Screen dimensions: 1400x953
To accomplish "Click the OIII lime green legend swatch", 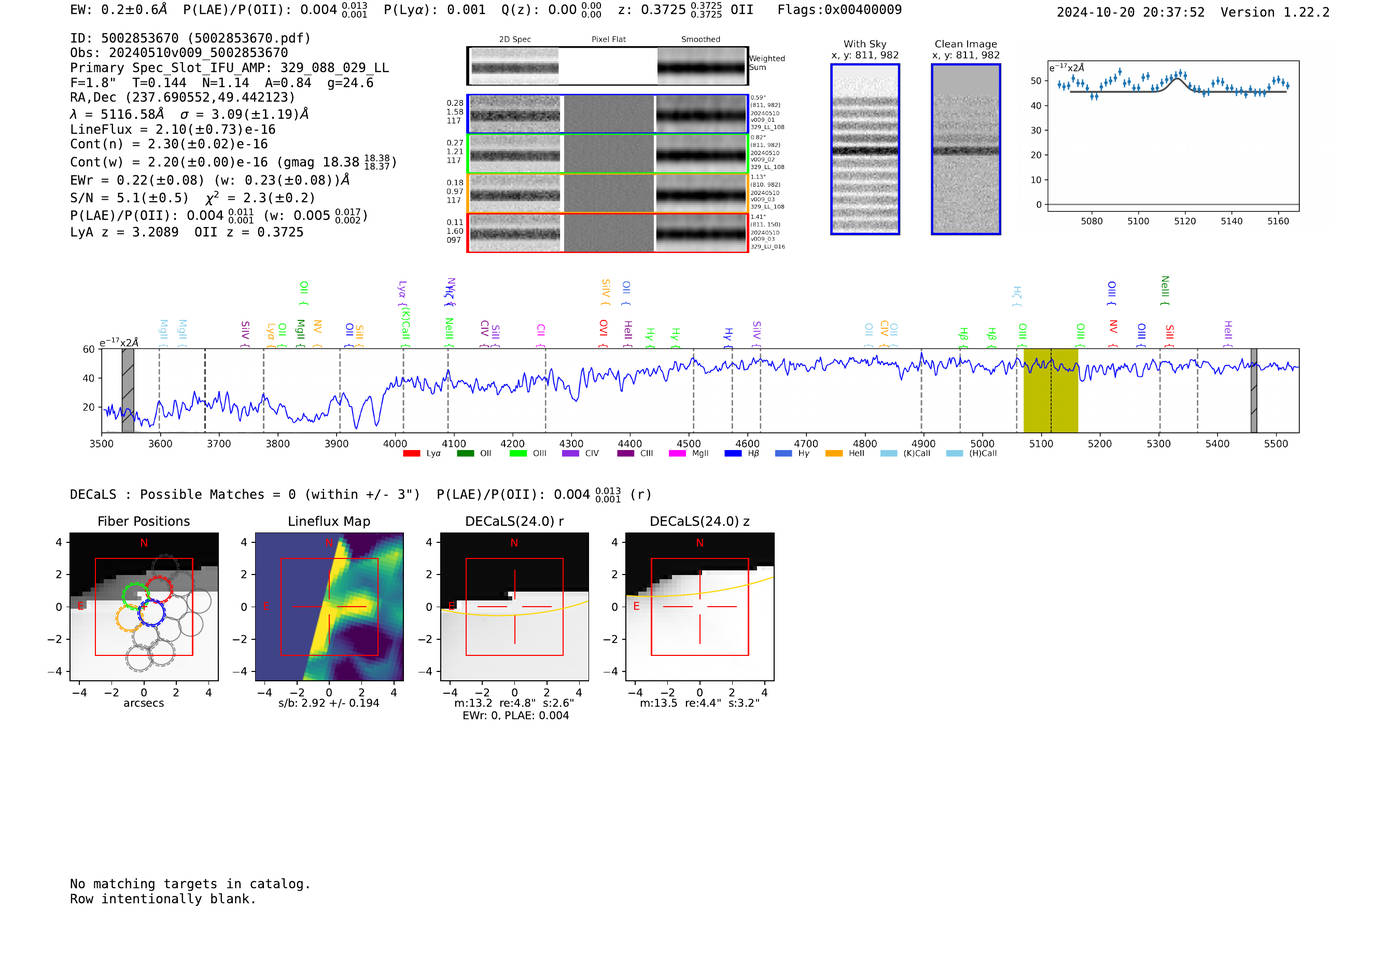I will [x=518, y=454].
